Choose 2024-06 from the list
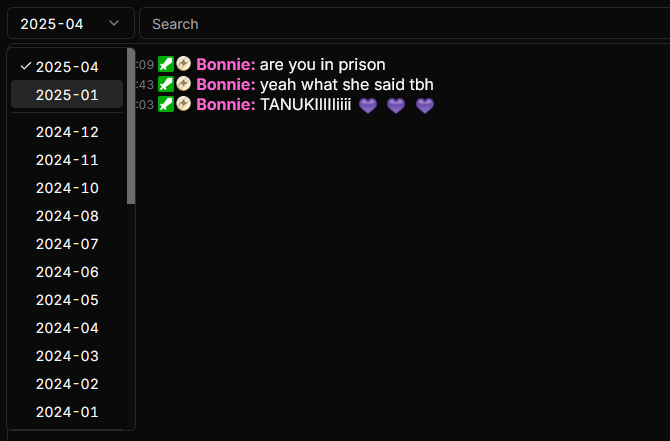This screenshot has height=441, width=670. [x=67, y=272]
